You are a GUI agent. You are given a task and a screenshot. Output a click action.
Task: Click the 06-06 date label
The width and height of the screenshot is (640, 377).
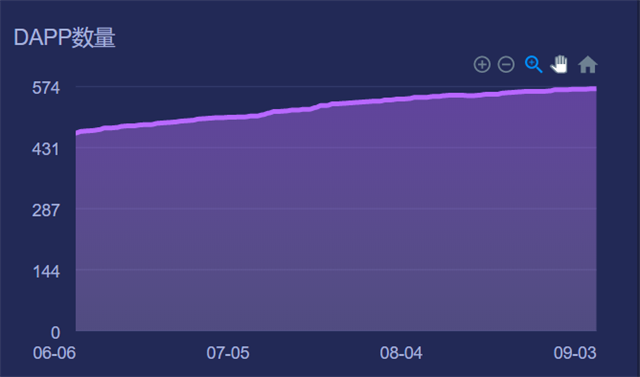click(x=54, y=353)
